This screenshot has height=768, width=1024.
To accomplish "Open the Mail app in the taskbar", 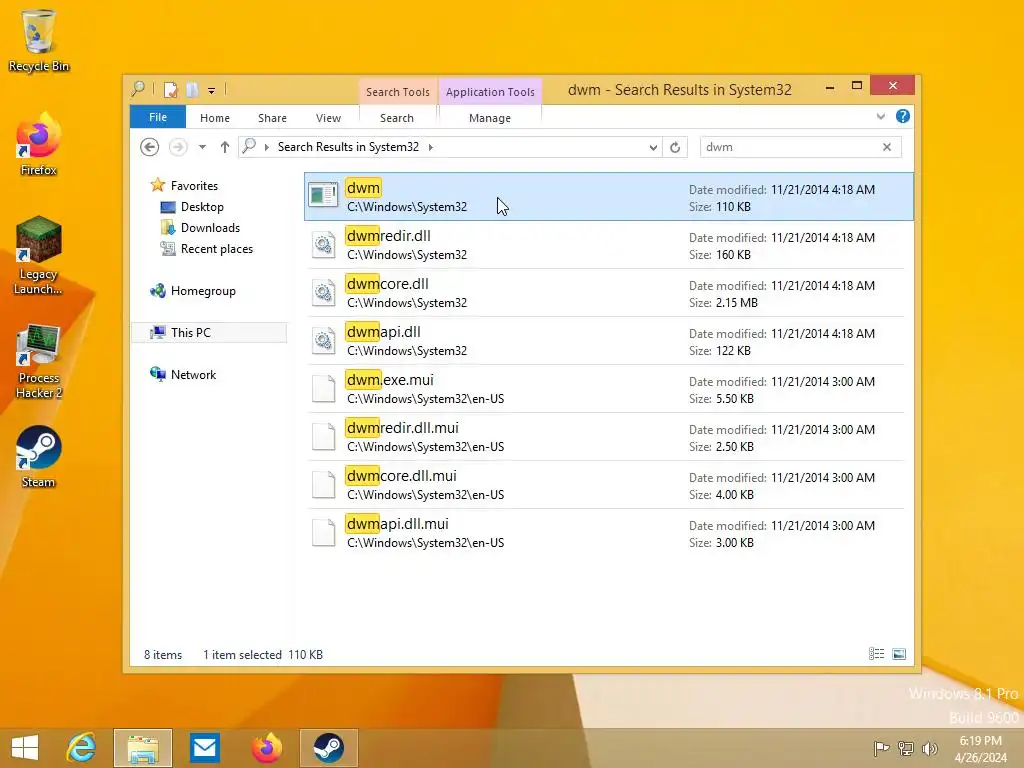I will [x=205, y=748].
